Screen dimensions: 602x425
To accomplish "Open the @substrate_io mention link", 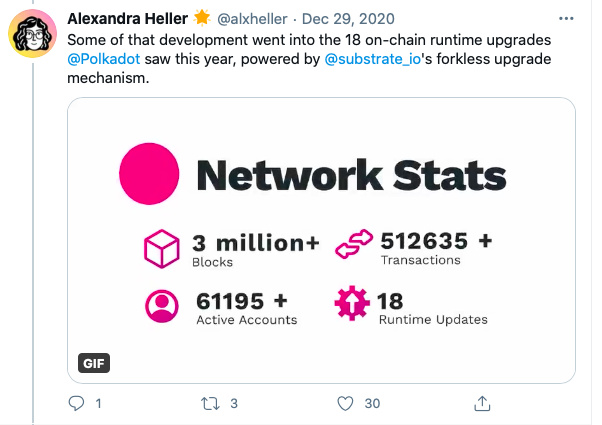I will coord(373,59).
